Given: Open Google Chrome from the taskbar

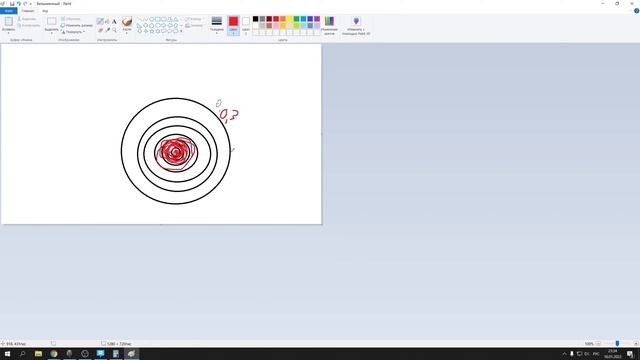Looking at the screenshot, I should coord(54,354).
